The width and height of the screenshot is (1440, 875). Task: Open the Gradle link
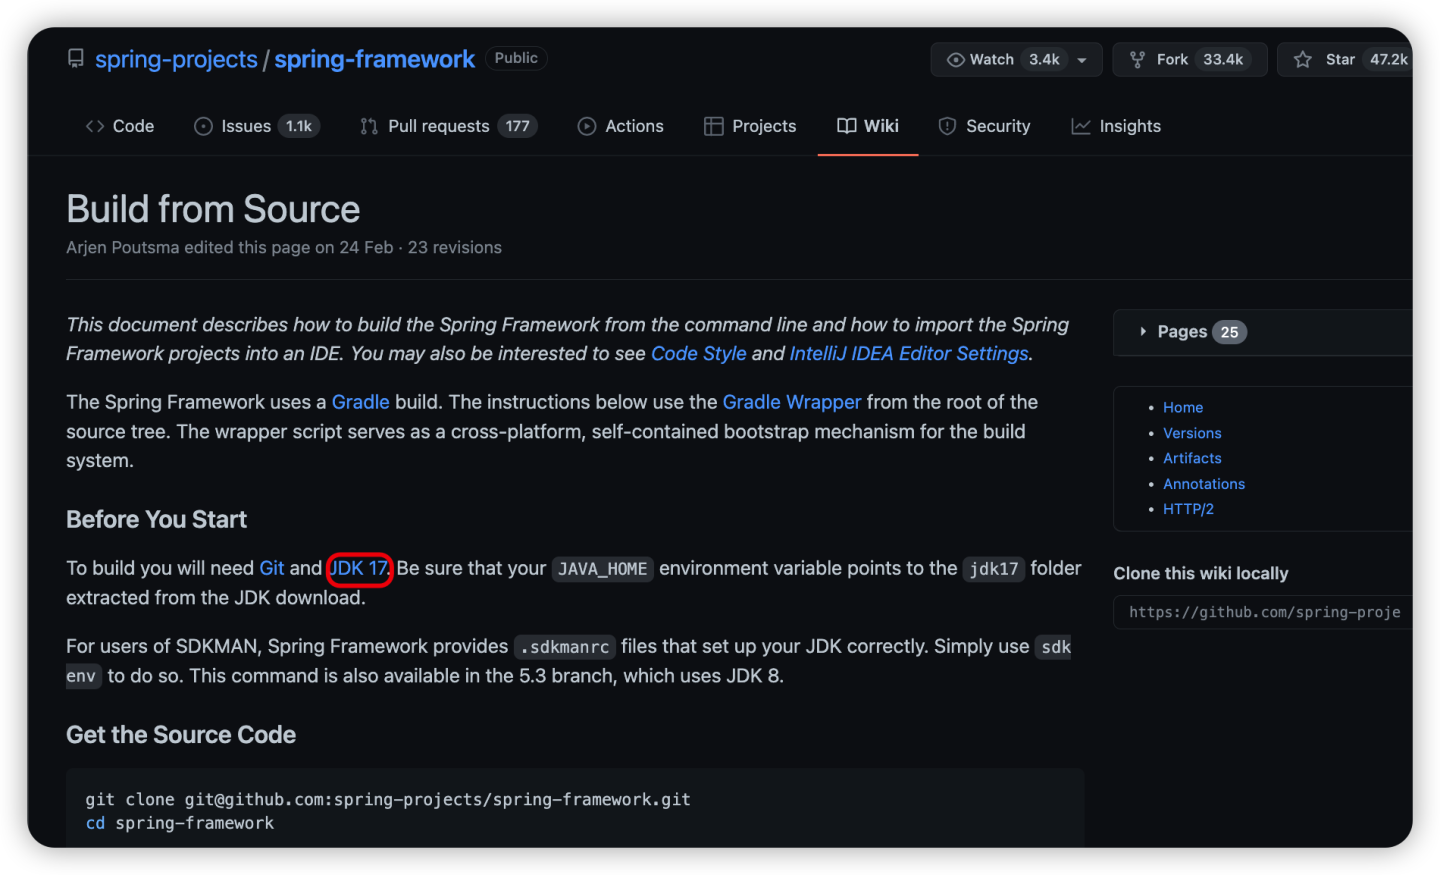[x=360, y=402]
